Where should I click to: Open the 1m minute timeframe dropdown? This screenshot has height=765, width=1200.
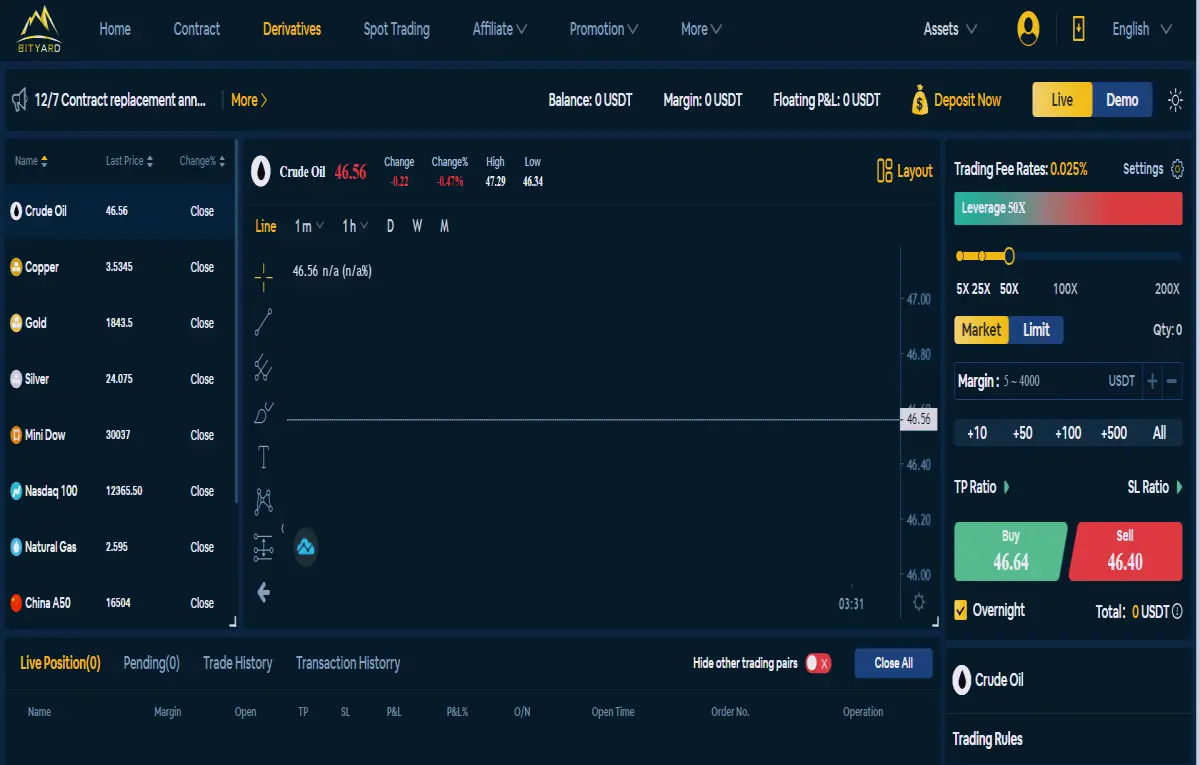[x=309, y=226]
